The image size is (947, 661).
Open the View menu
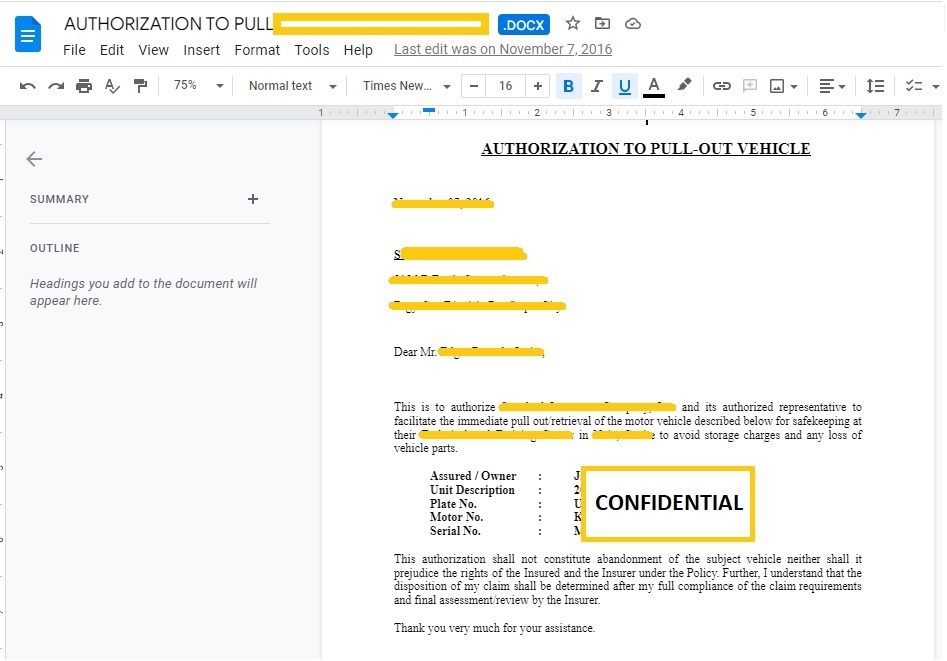click(153, 50)
